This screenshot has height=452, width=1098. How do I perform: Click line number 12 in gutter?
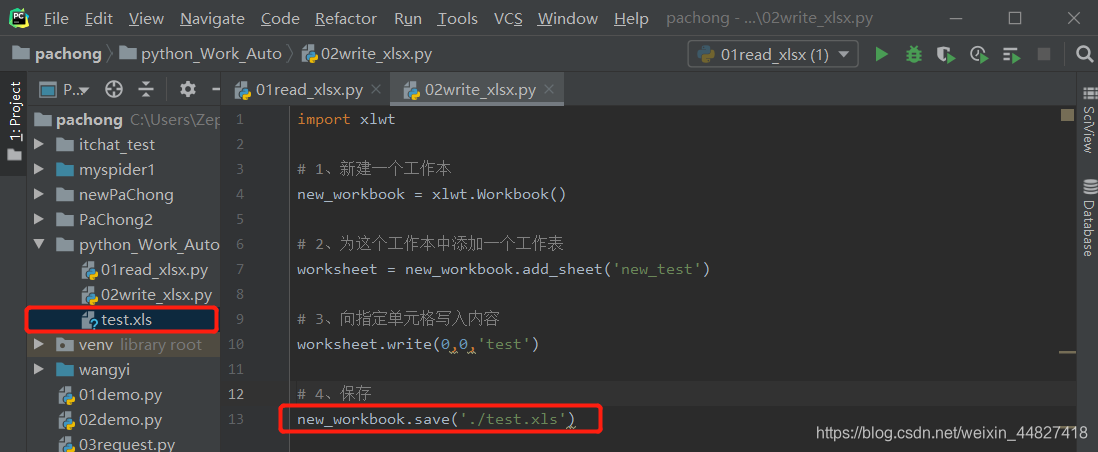(x=237, y=394)
